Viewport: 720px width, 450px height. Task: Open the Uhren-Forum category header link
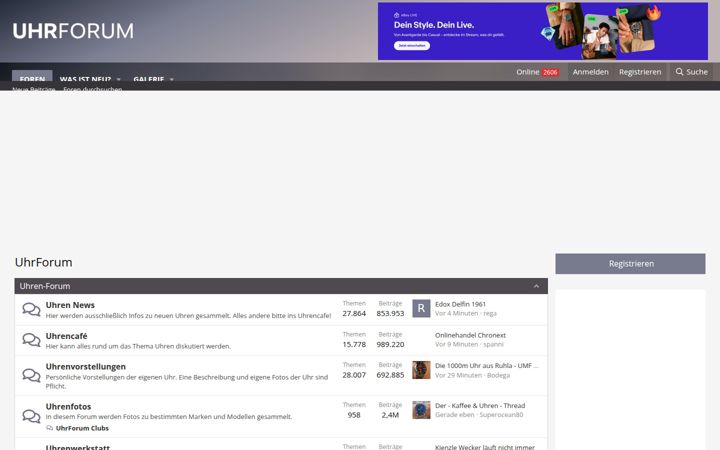[x=45, y=286]
